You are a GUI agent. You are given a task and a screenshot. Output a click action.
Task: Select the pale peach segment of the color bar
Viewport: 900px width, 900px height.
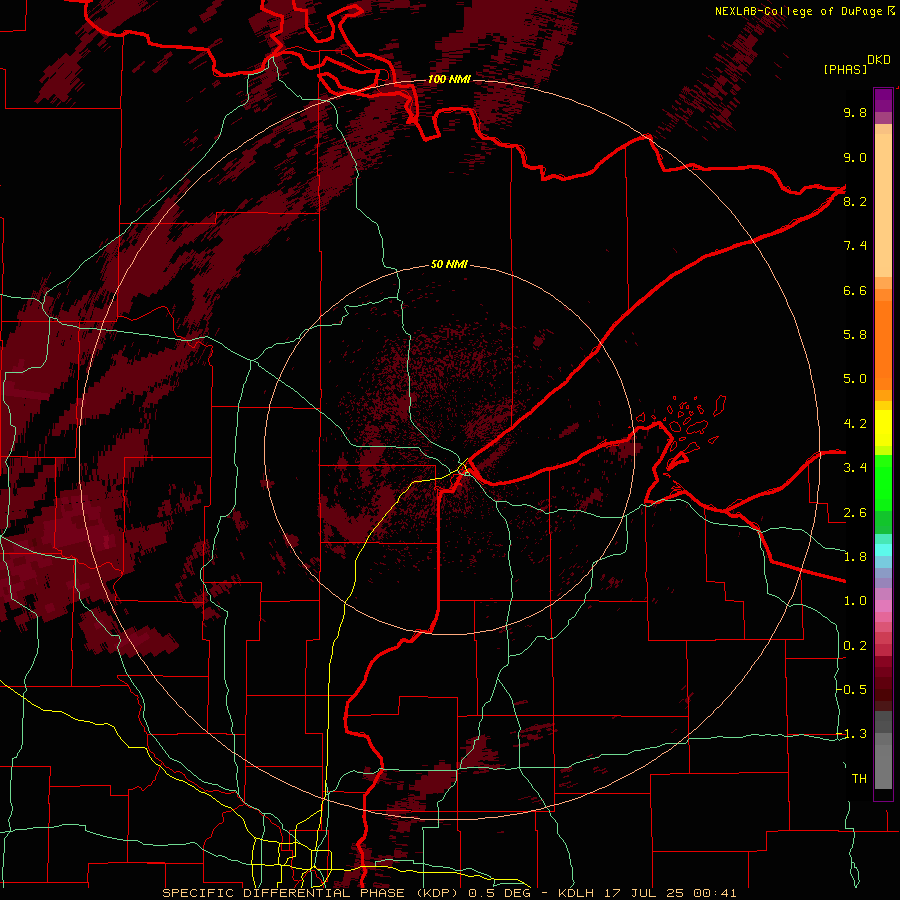tap(883, 205)
